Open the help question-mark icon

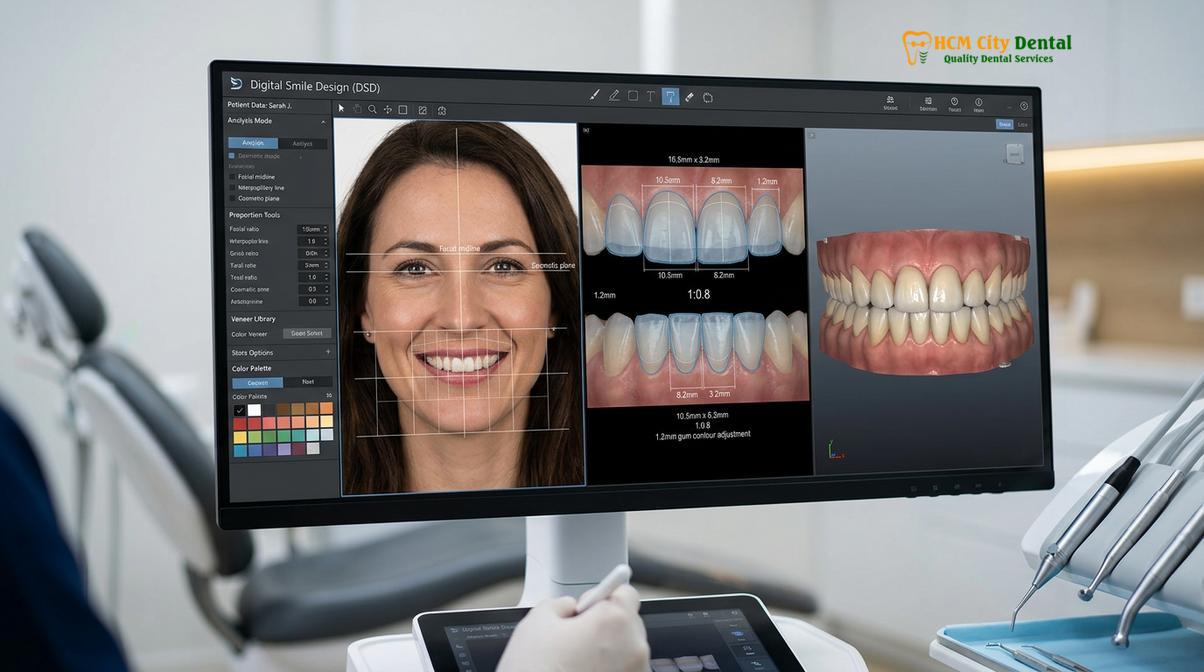click(1023, 106)
